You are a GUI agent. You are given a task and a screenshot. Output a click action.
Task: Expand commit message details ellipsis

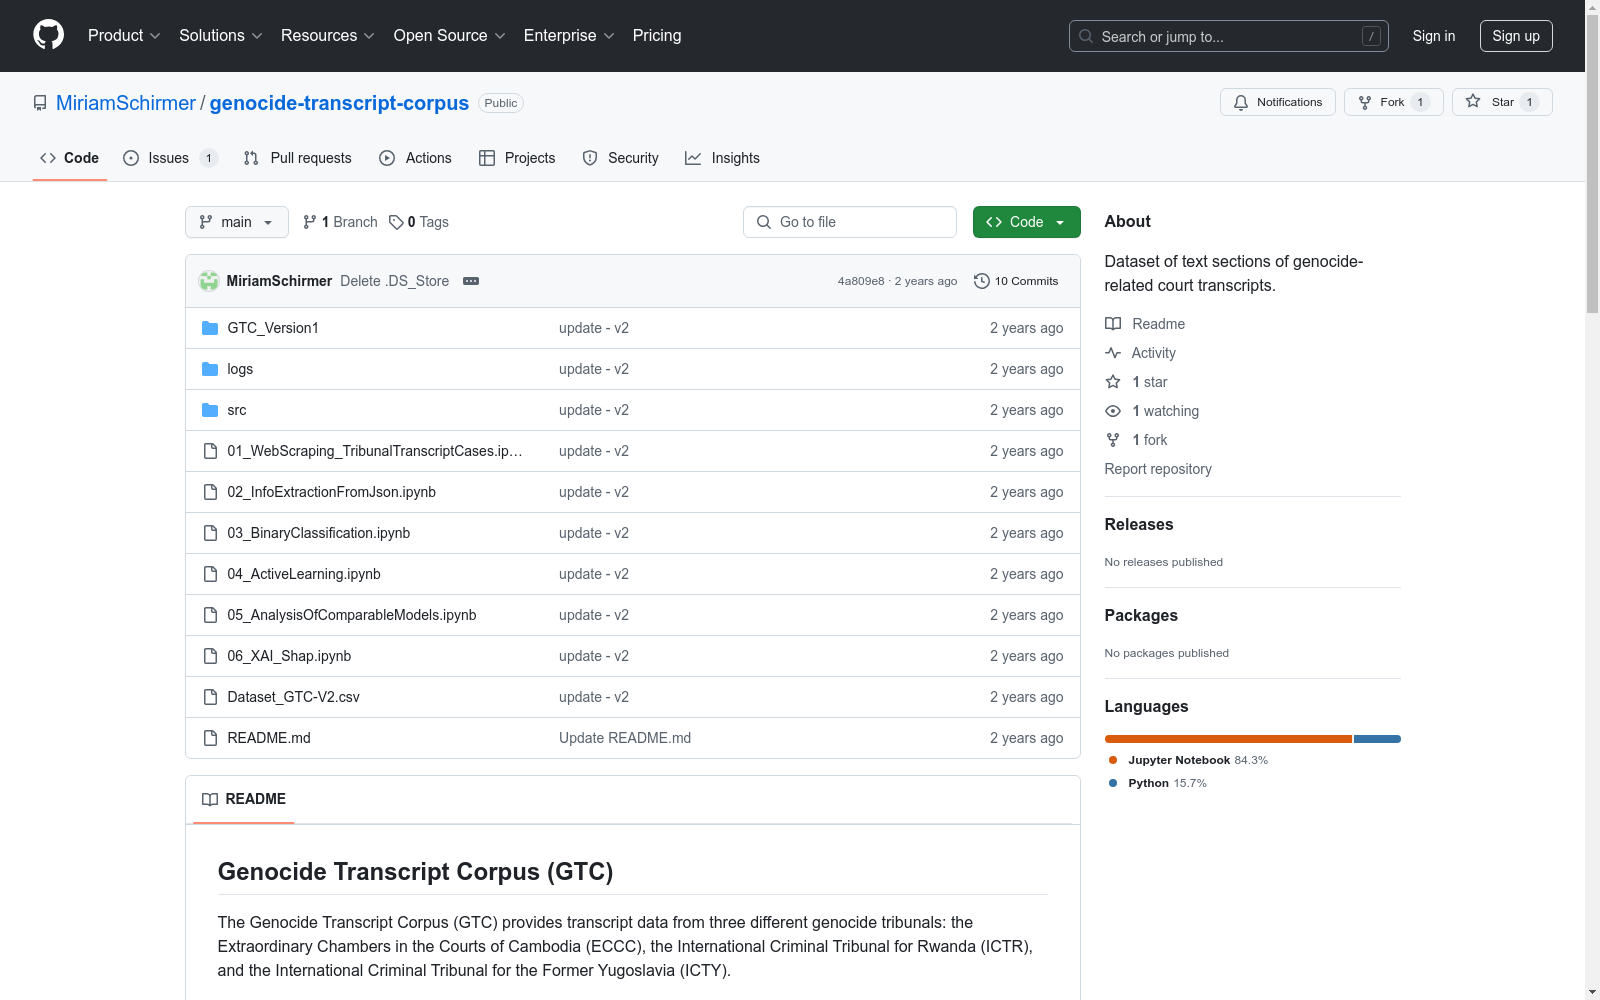coord(471,281)
